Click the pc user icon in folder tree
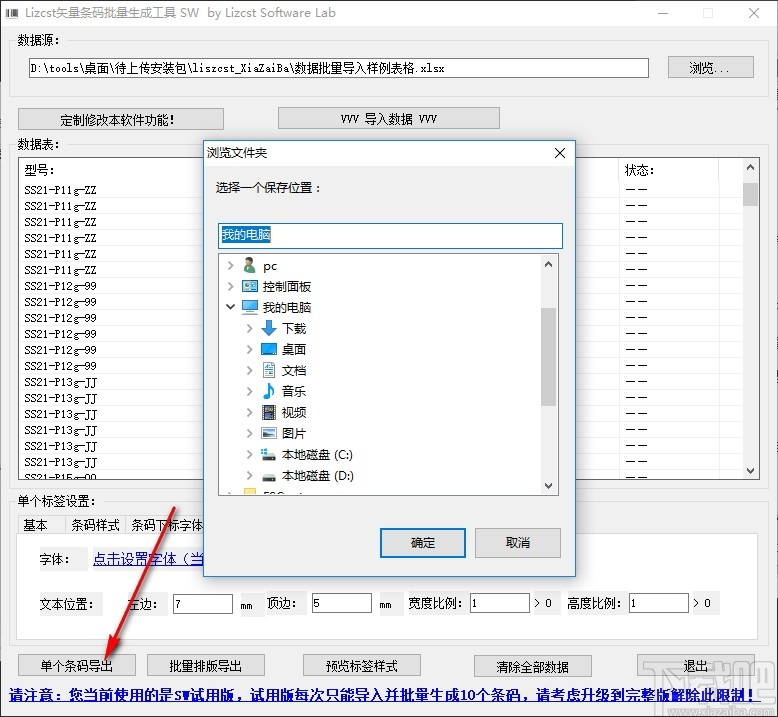This screenshot has height=717, width=778. [250, 265]
